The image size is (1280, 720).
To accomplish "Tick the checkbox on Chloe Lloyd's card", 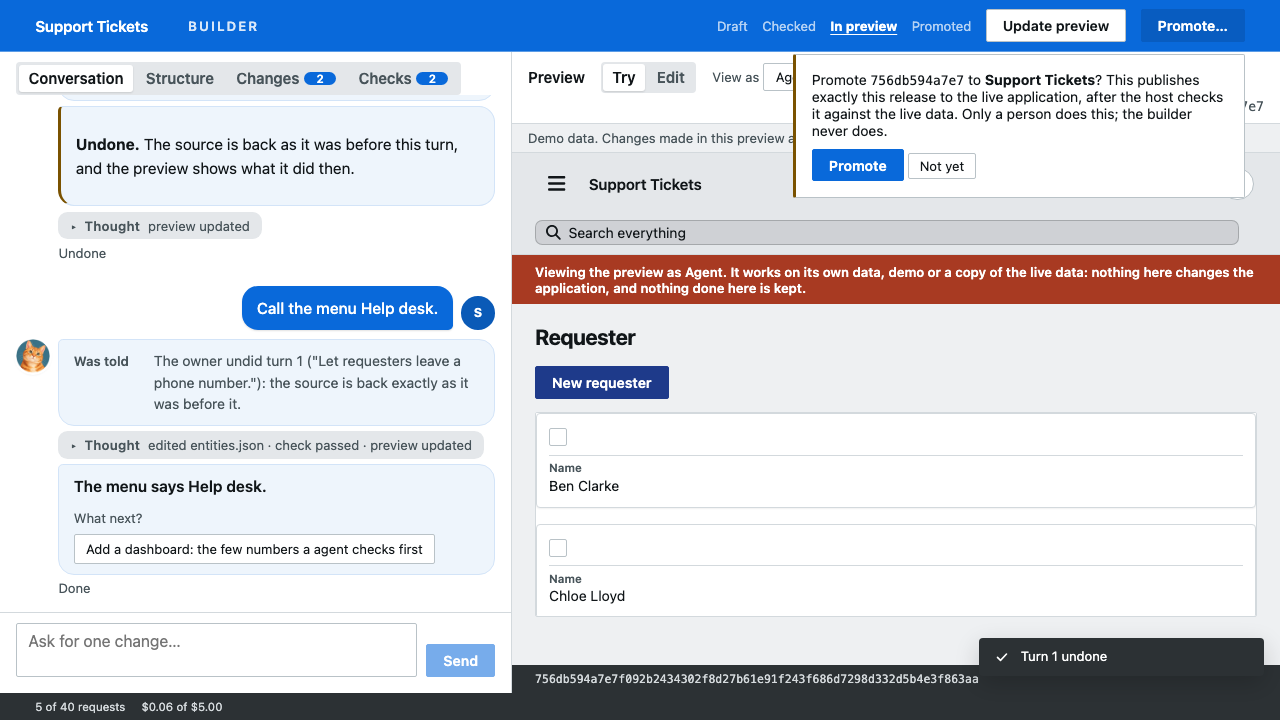I will pyautogui.click(x=558, y=548).
